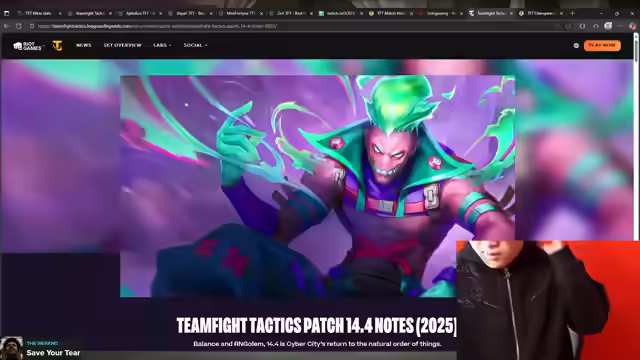640x360 pixels.
Task: Open the new tab plus button
Action: (572, 13)
